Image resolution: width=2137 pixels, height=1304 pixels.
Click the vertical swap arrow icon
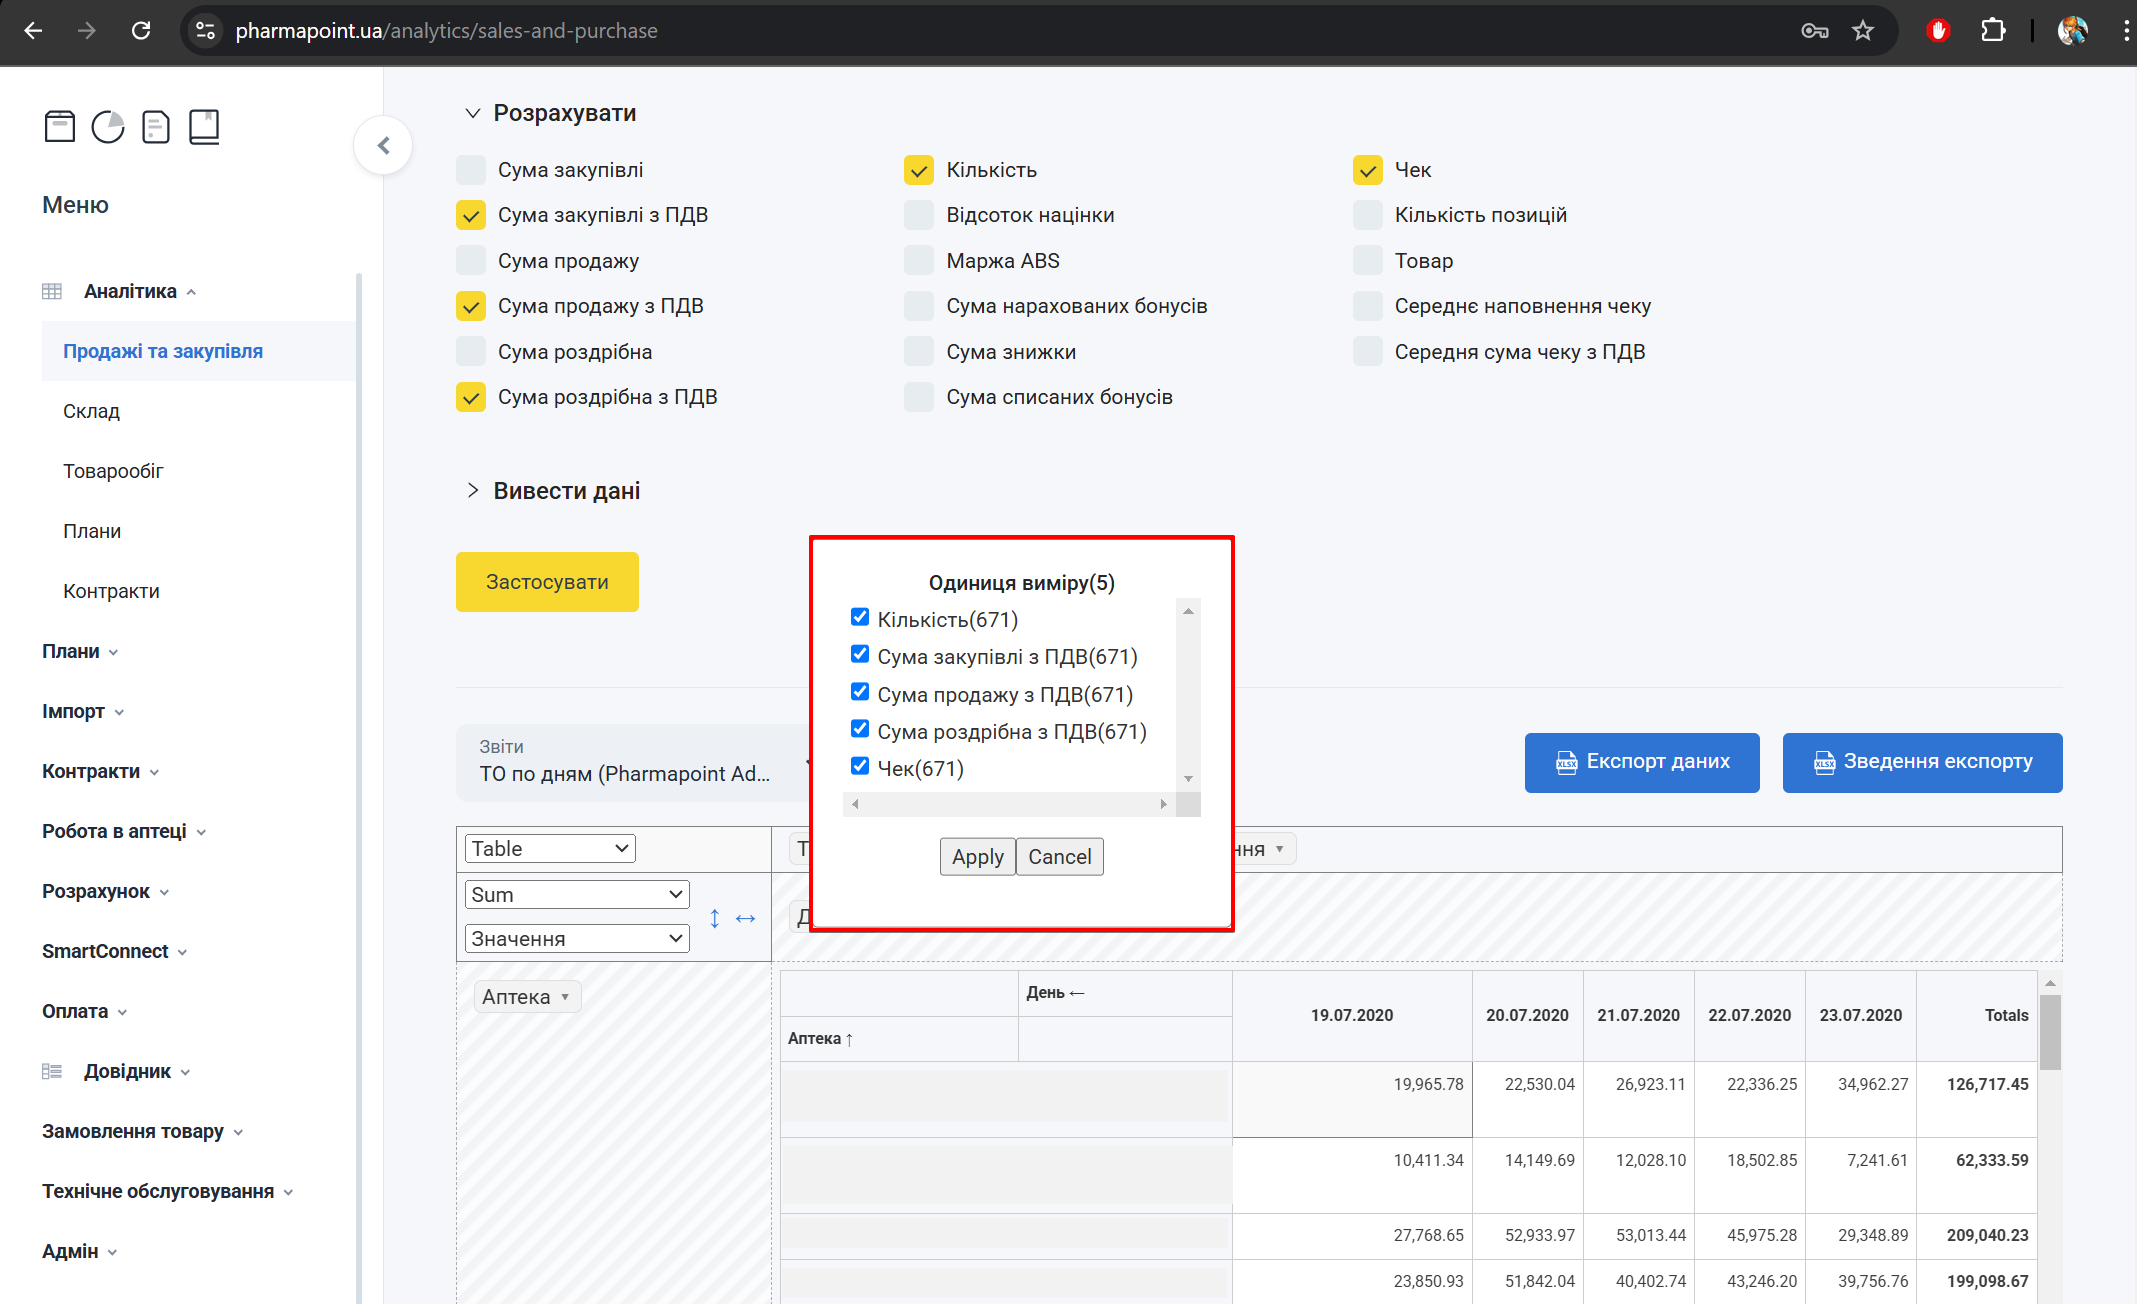714,918
